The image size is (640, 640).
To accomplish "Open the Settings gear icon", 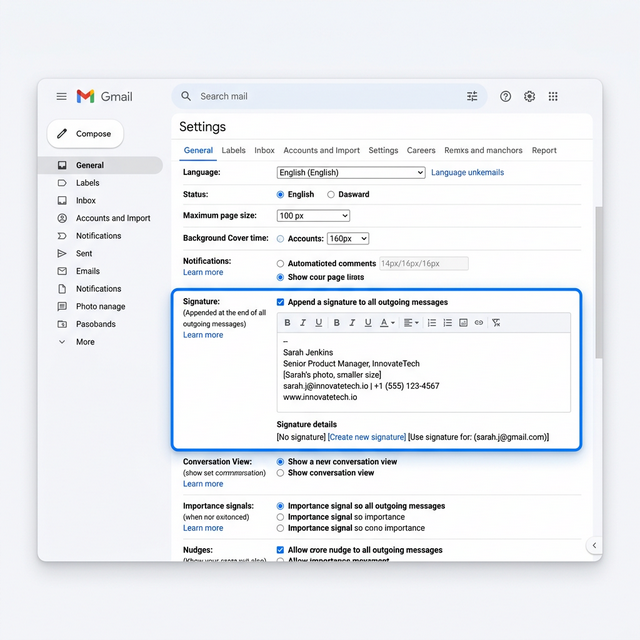I will click(529, 96).
